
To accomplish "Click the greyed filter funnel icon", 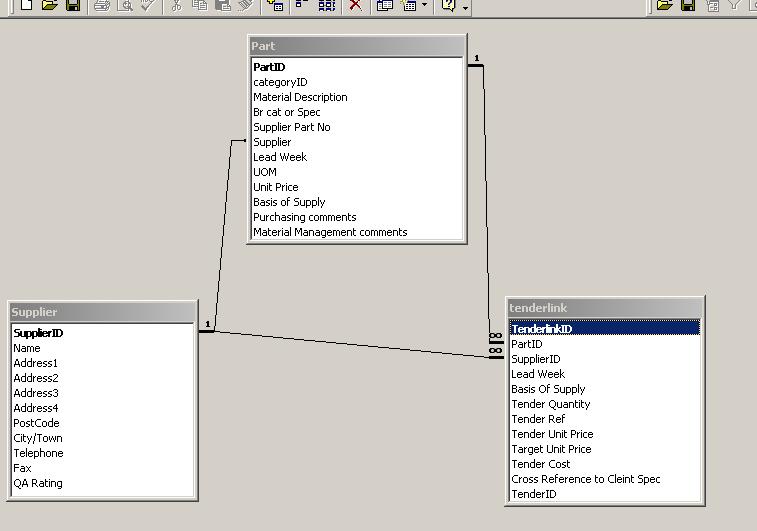I will (x=734, y=5).
